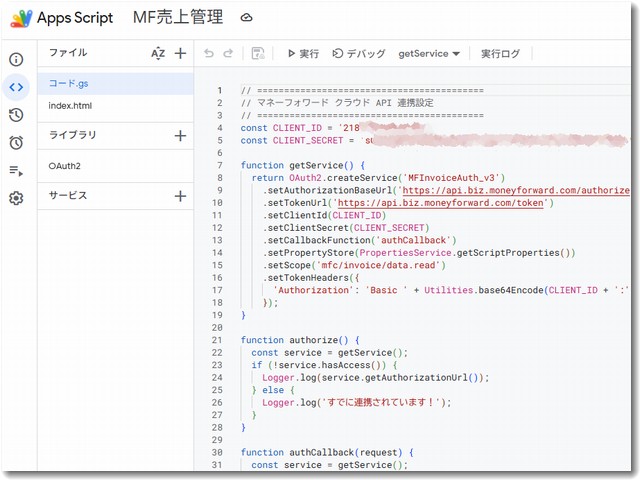640x480 pixels.
Task: Save the project with the disk icon
Action: tap(258, 54)
